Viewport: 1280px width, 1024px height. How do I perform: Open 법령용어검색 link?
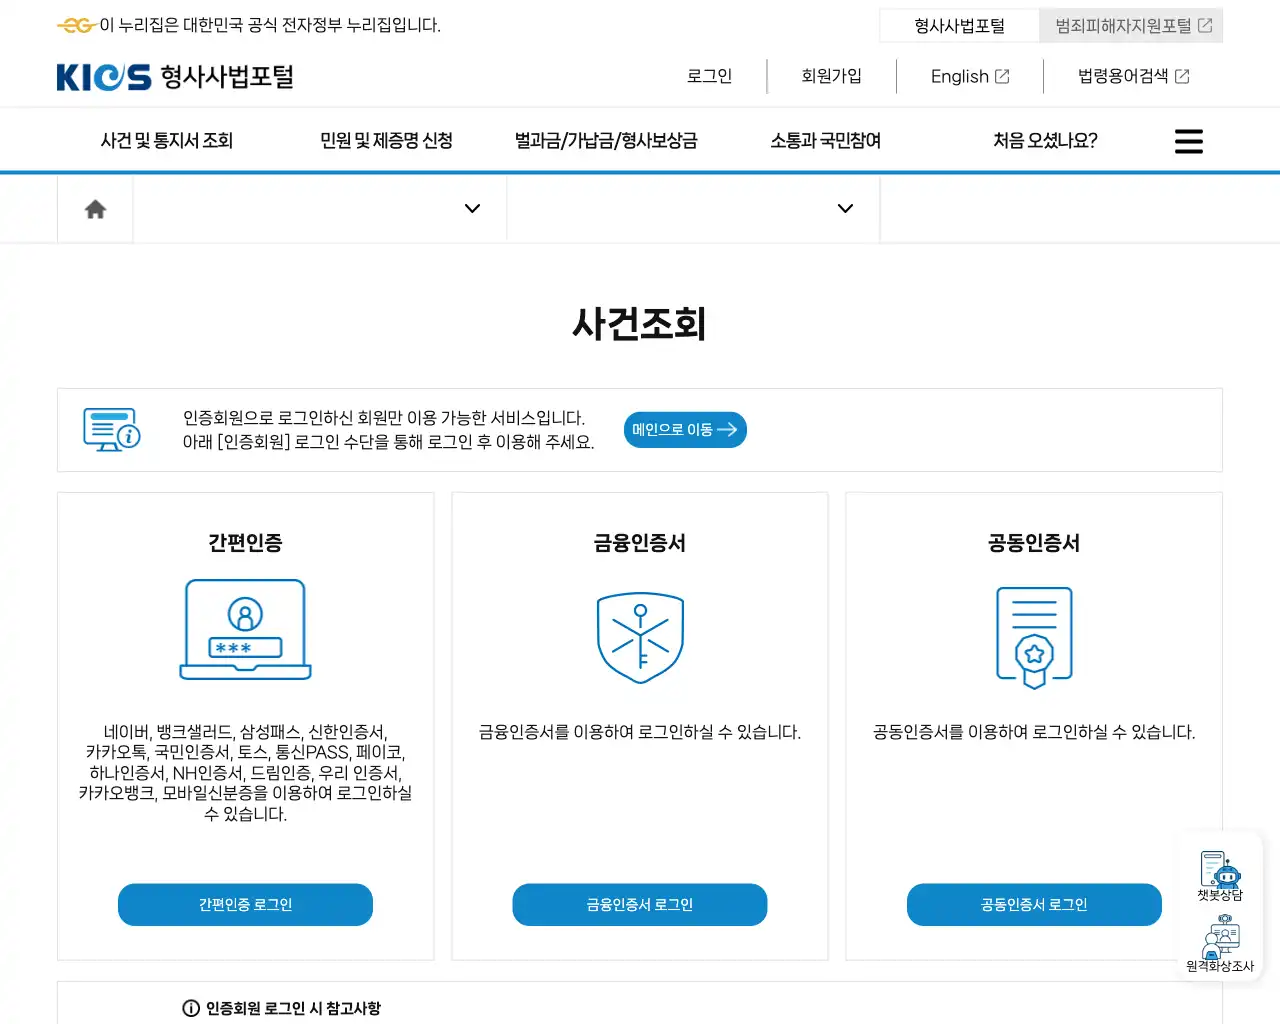tap(1133, 76)
